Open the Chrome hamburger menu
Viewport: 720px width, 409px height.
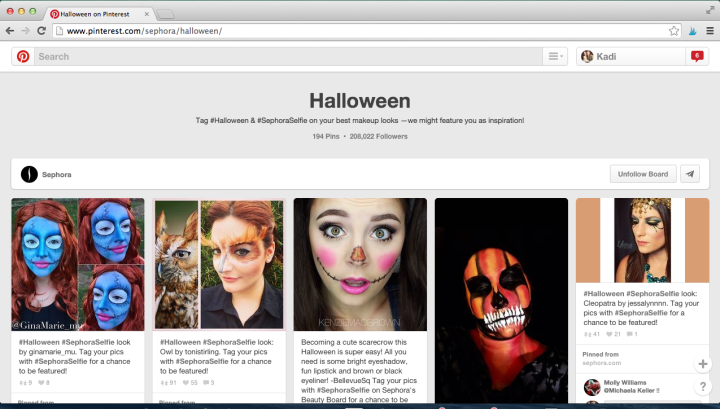pos(709,31)
